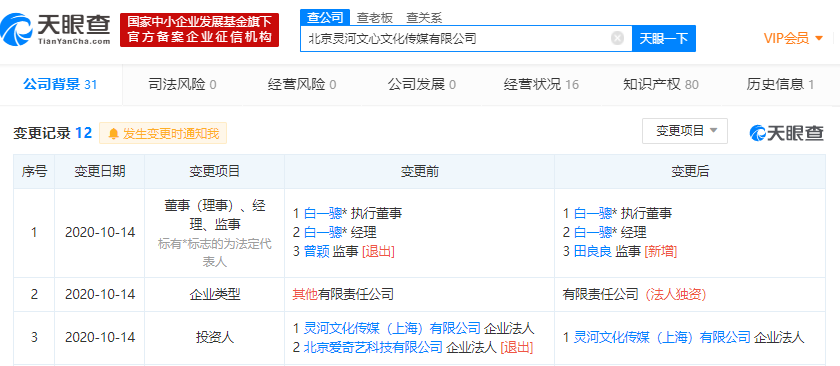Click the 有限责任公司（法人独资）text
Image resolution: width=840 pixels, height=366 pixels.
point(634,294)
